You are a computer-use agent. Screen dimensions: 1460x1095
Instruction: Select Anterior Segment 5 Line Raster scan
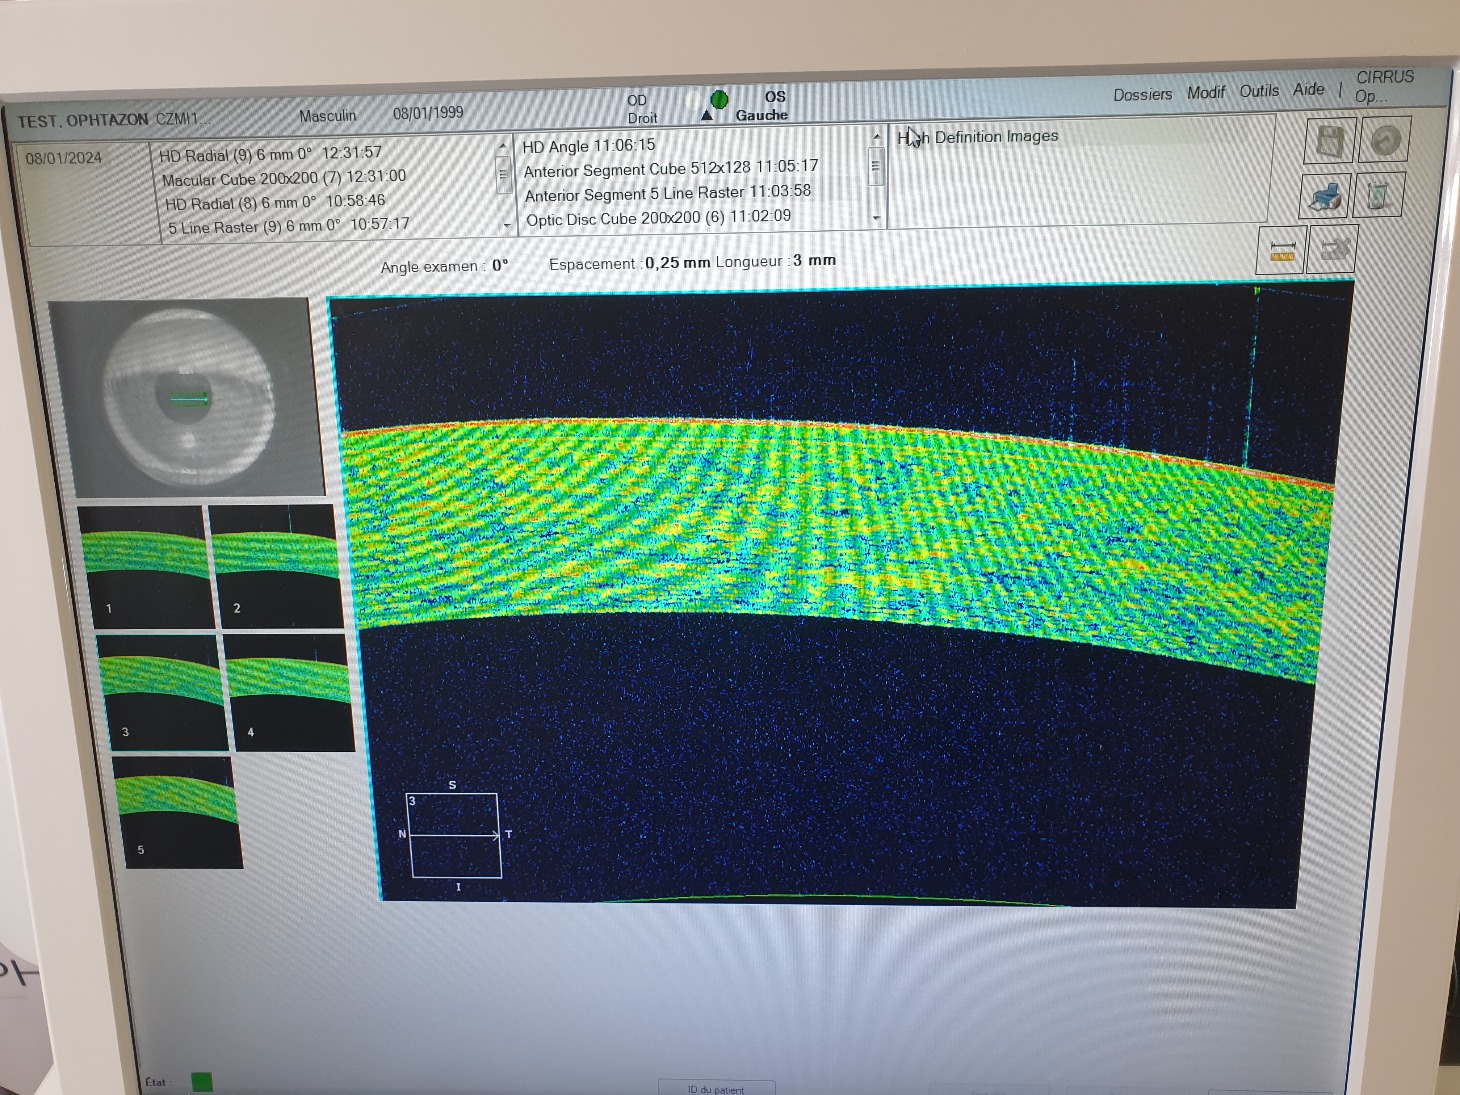[668, 193]
